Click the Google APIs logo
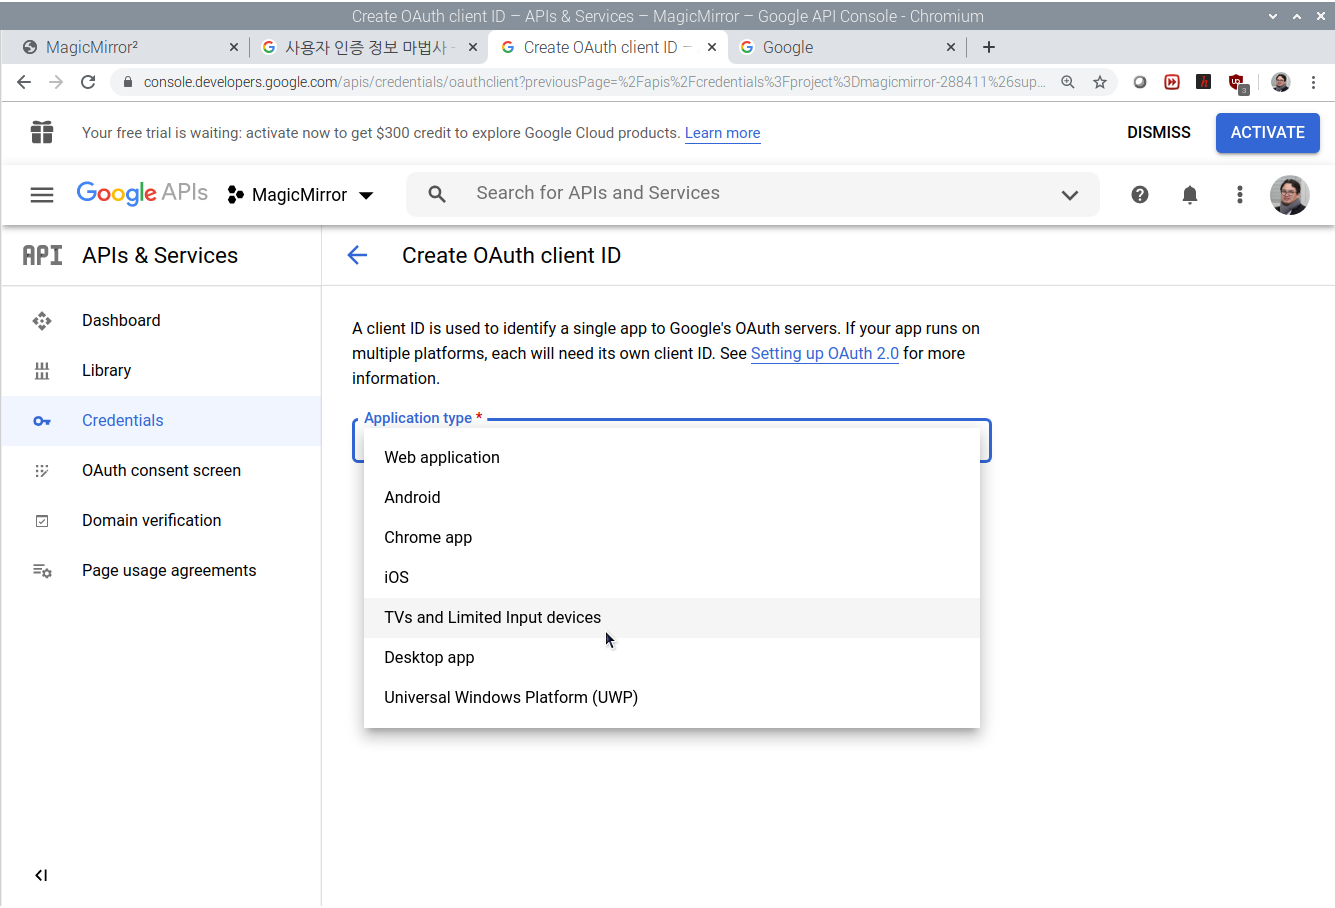Image resolution: width=1335 pixels, height=908 pixels. (x=142, y=193)
